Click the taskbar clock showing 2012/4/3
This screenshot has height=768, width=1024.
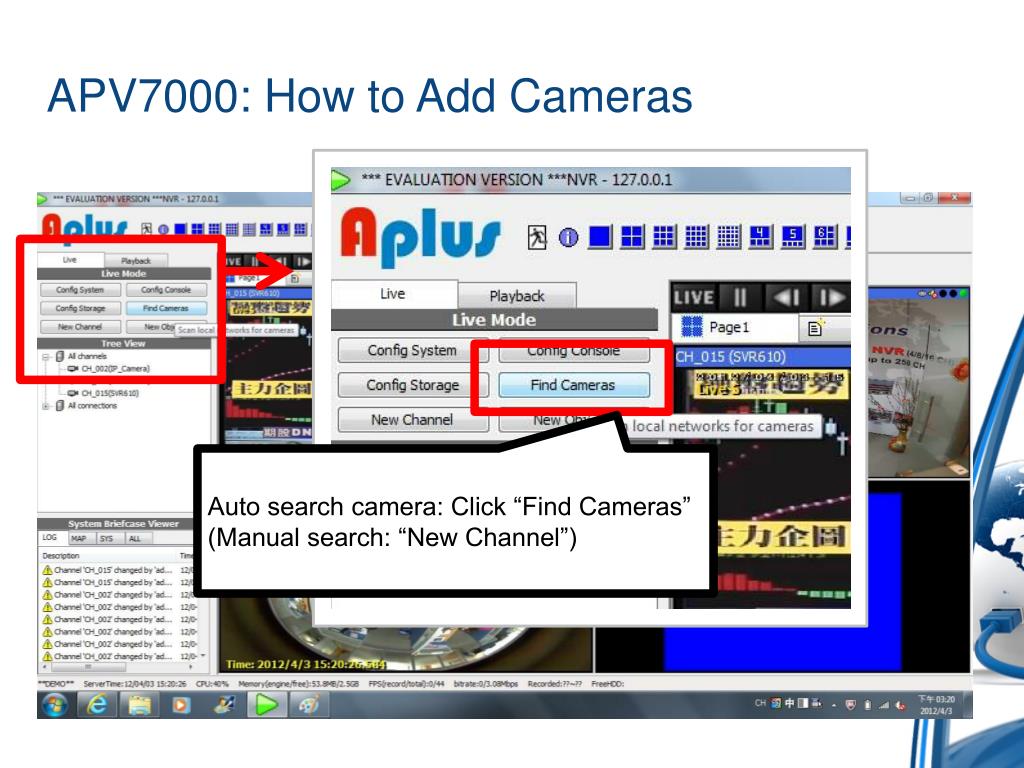click(x=936, y=705)
